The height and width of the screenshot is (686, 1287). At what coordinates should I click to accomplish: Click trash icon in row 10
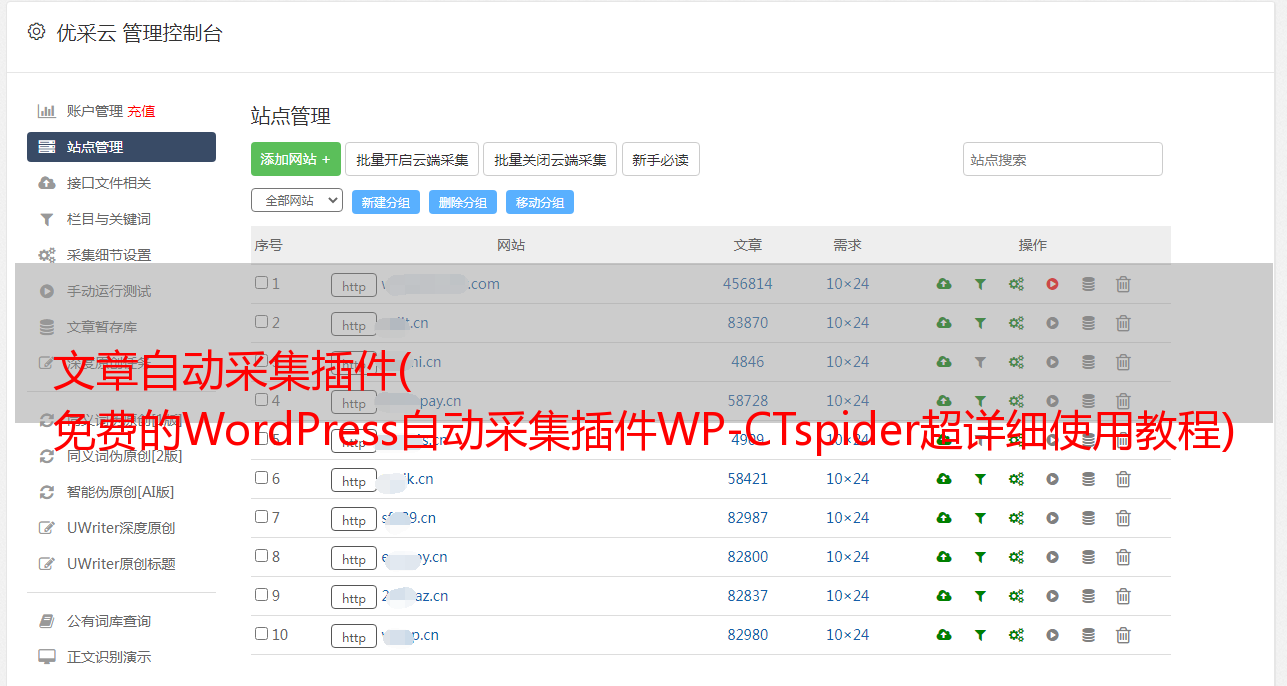click(1123, 635)
